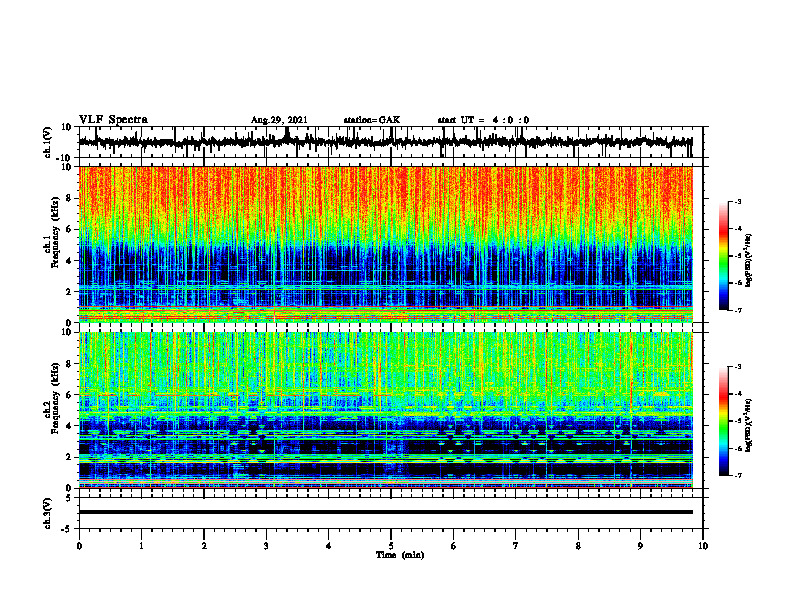Click the "4" kHz tick of ch.2 spectrogram
This screenshot has width=792, height=612.
(69, 426)
